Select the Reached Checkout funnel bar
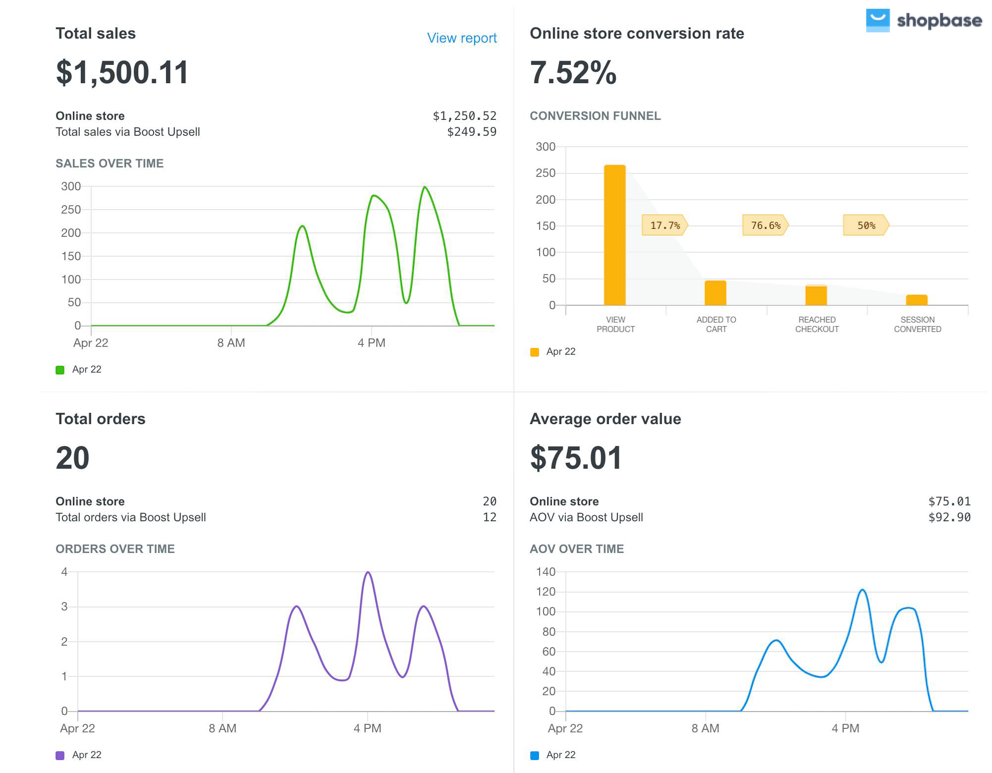992x773 pixels. (x=816, y=295)
